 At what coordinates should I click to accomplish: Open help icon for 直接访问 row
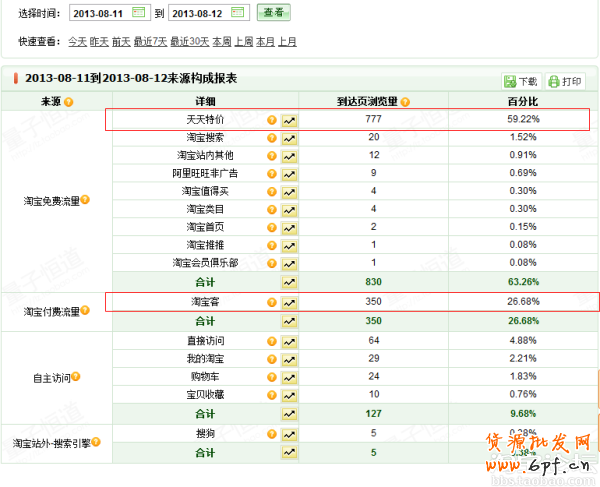tap(272, 341)
